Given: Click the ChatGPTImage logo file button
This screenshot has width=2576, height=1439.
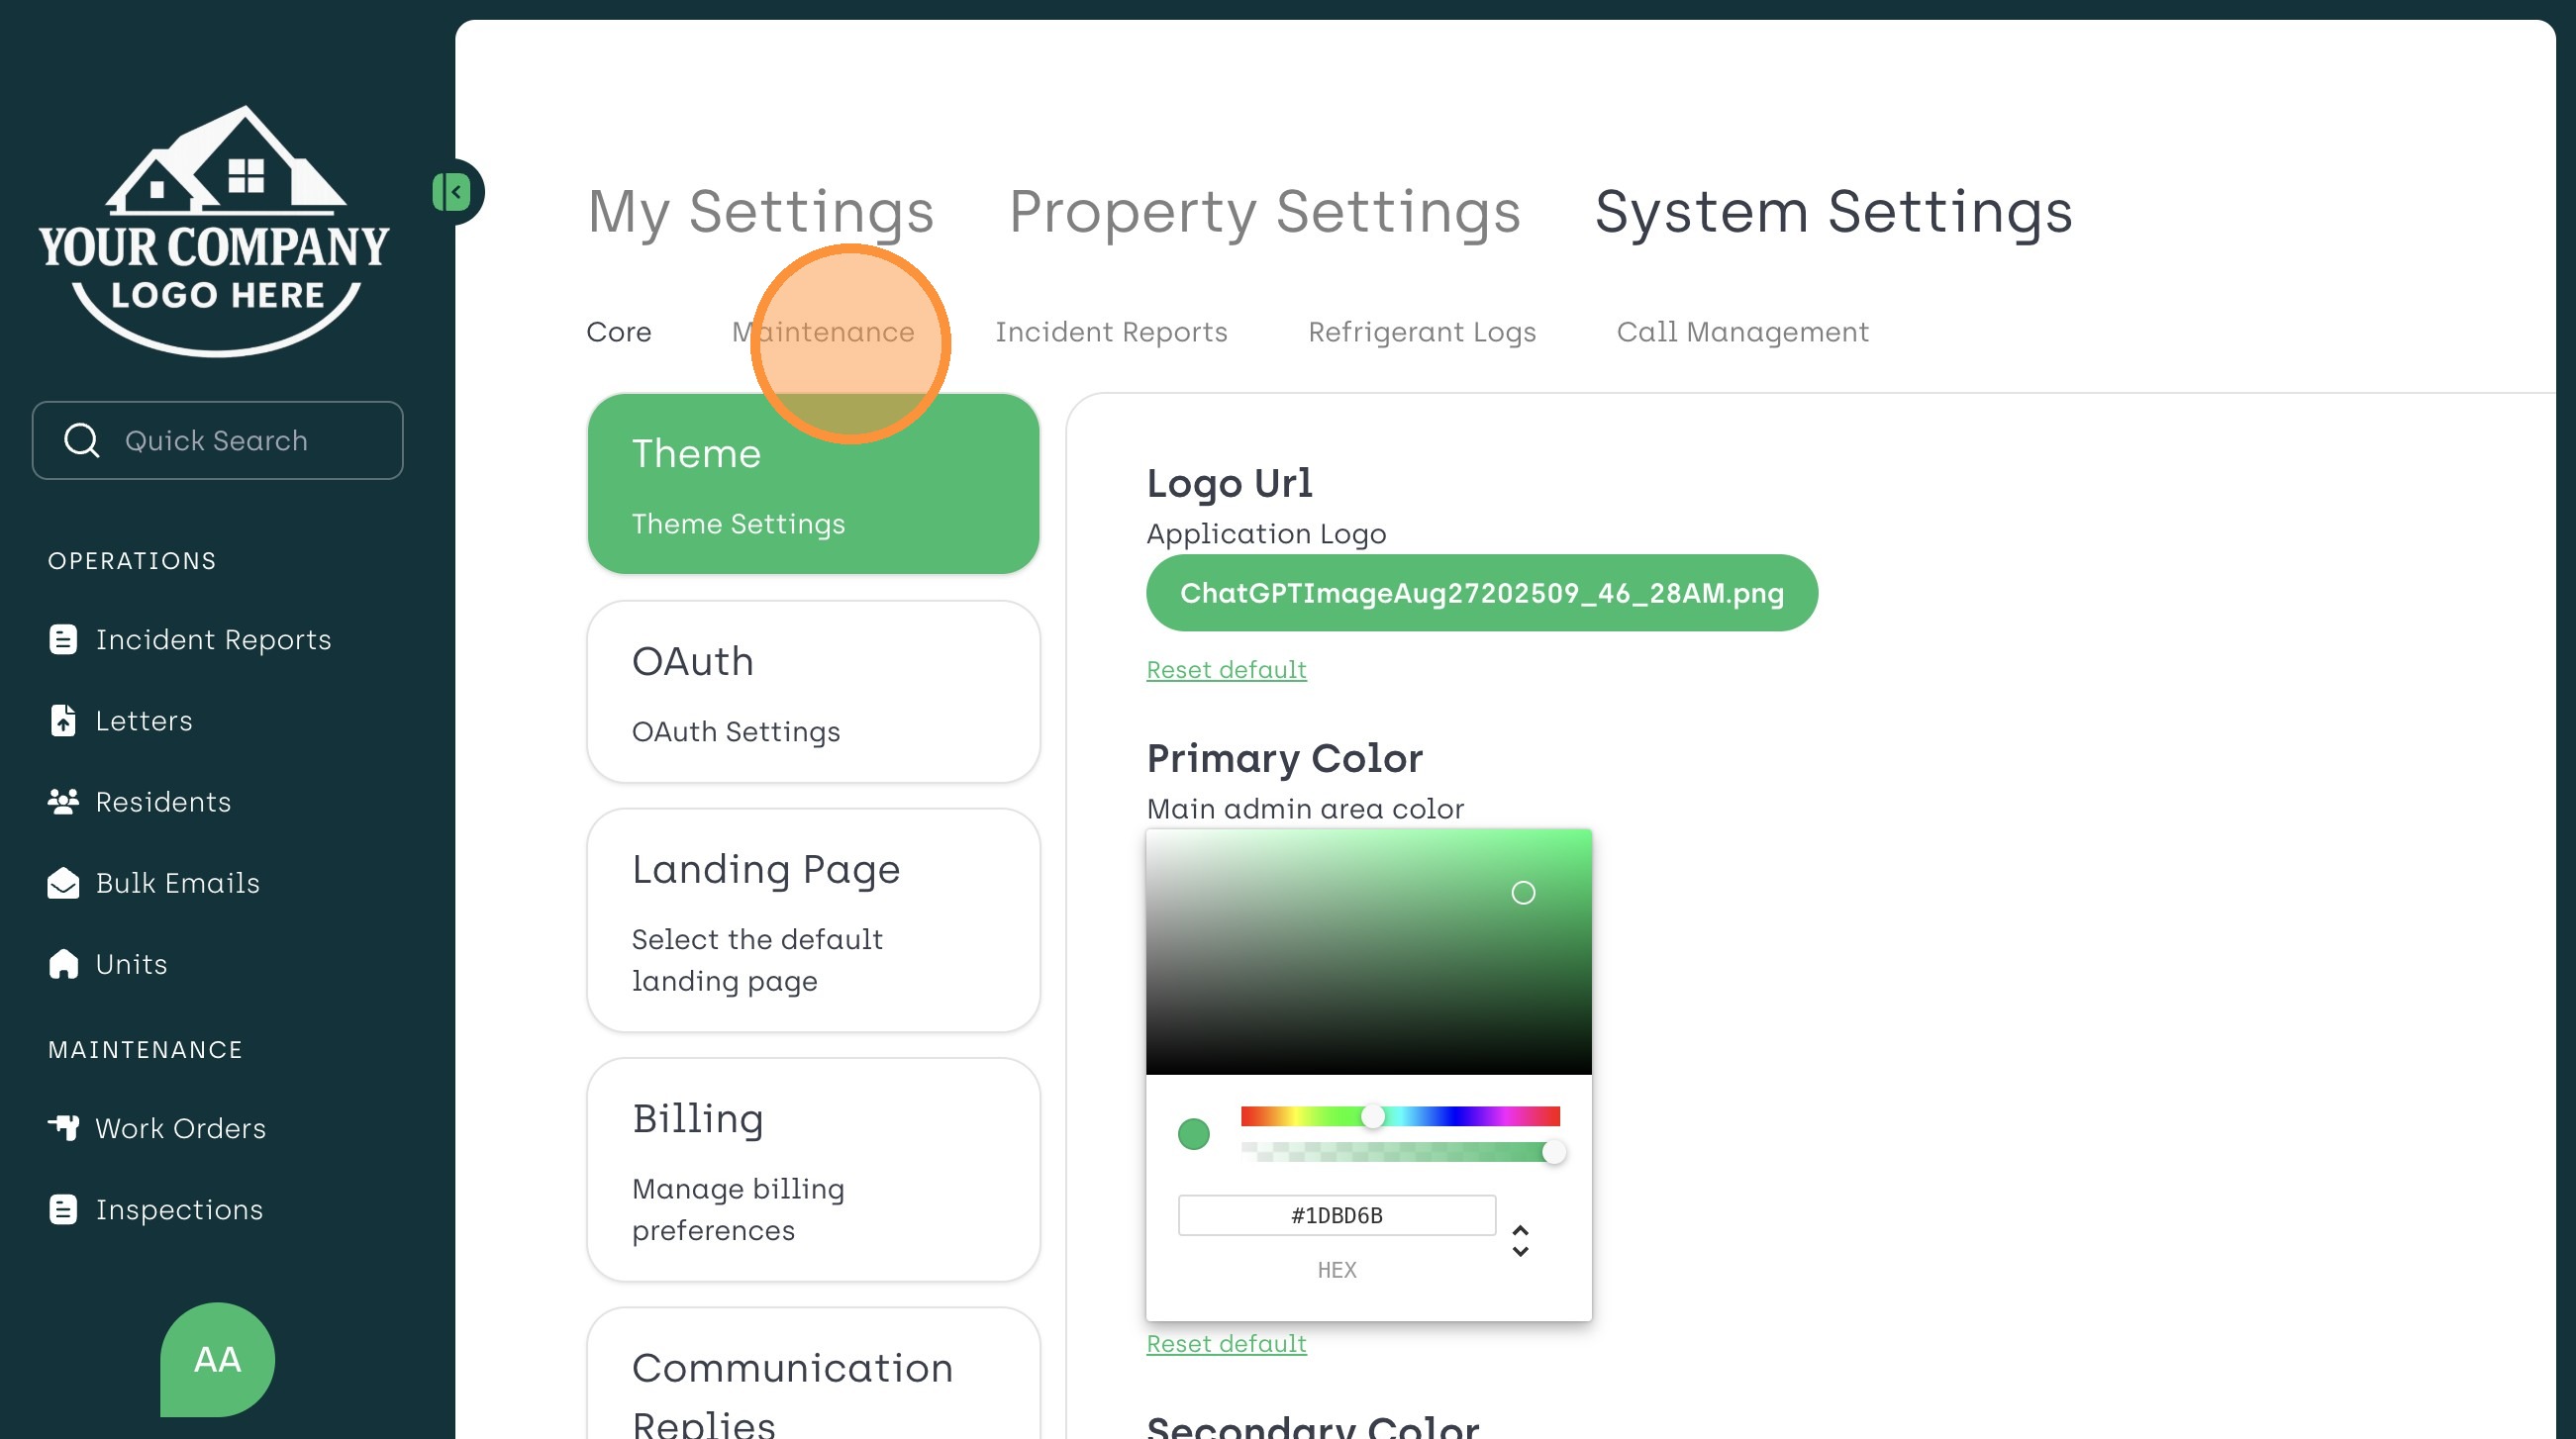Looking at the screenshot, I should point(1481,593).
